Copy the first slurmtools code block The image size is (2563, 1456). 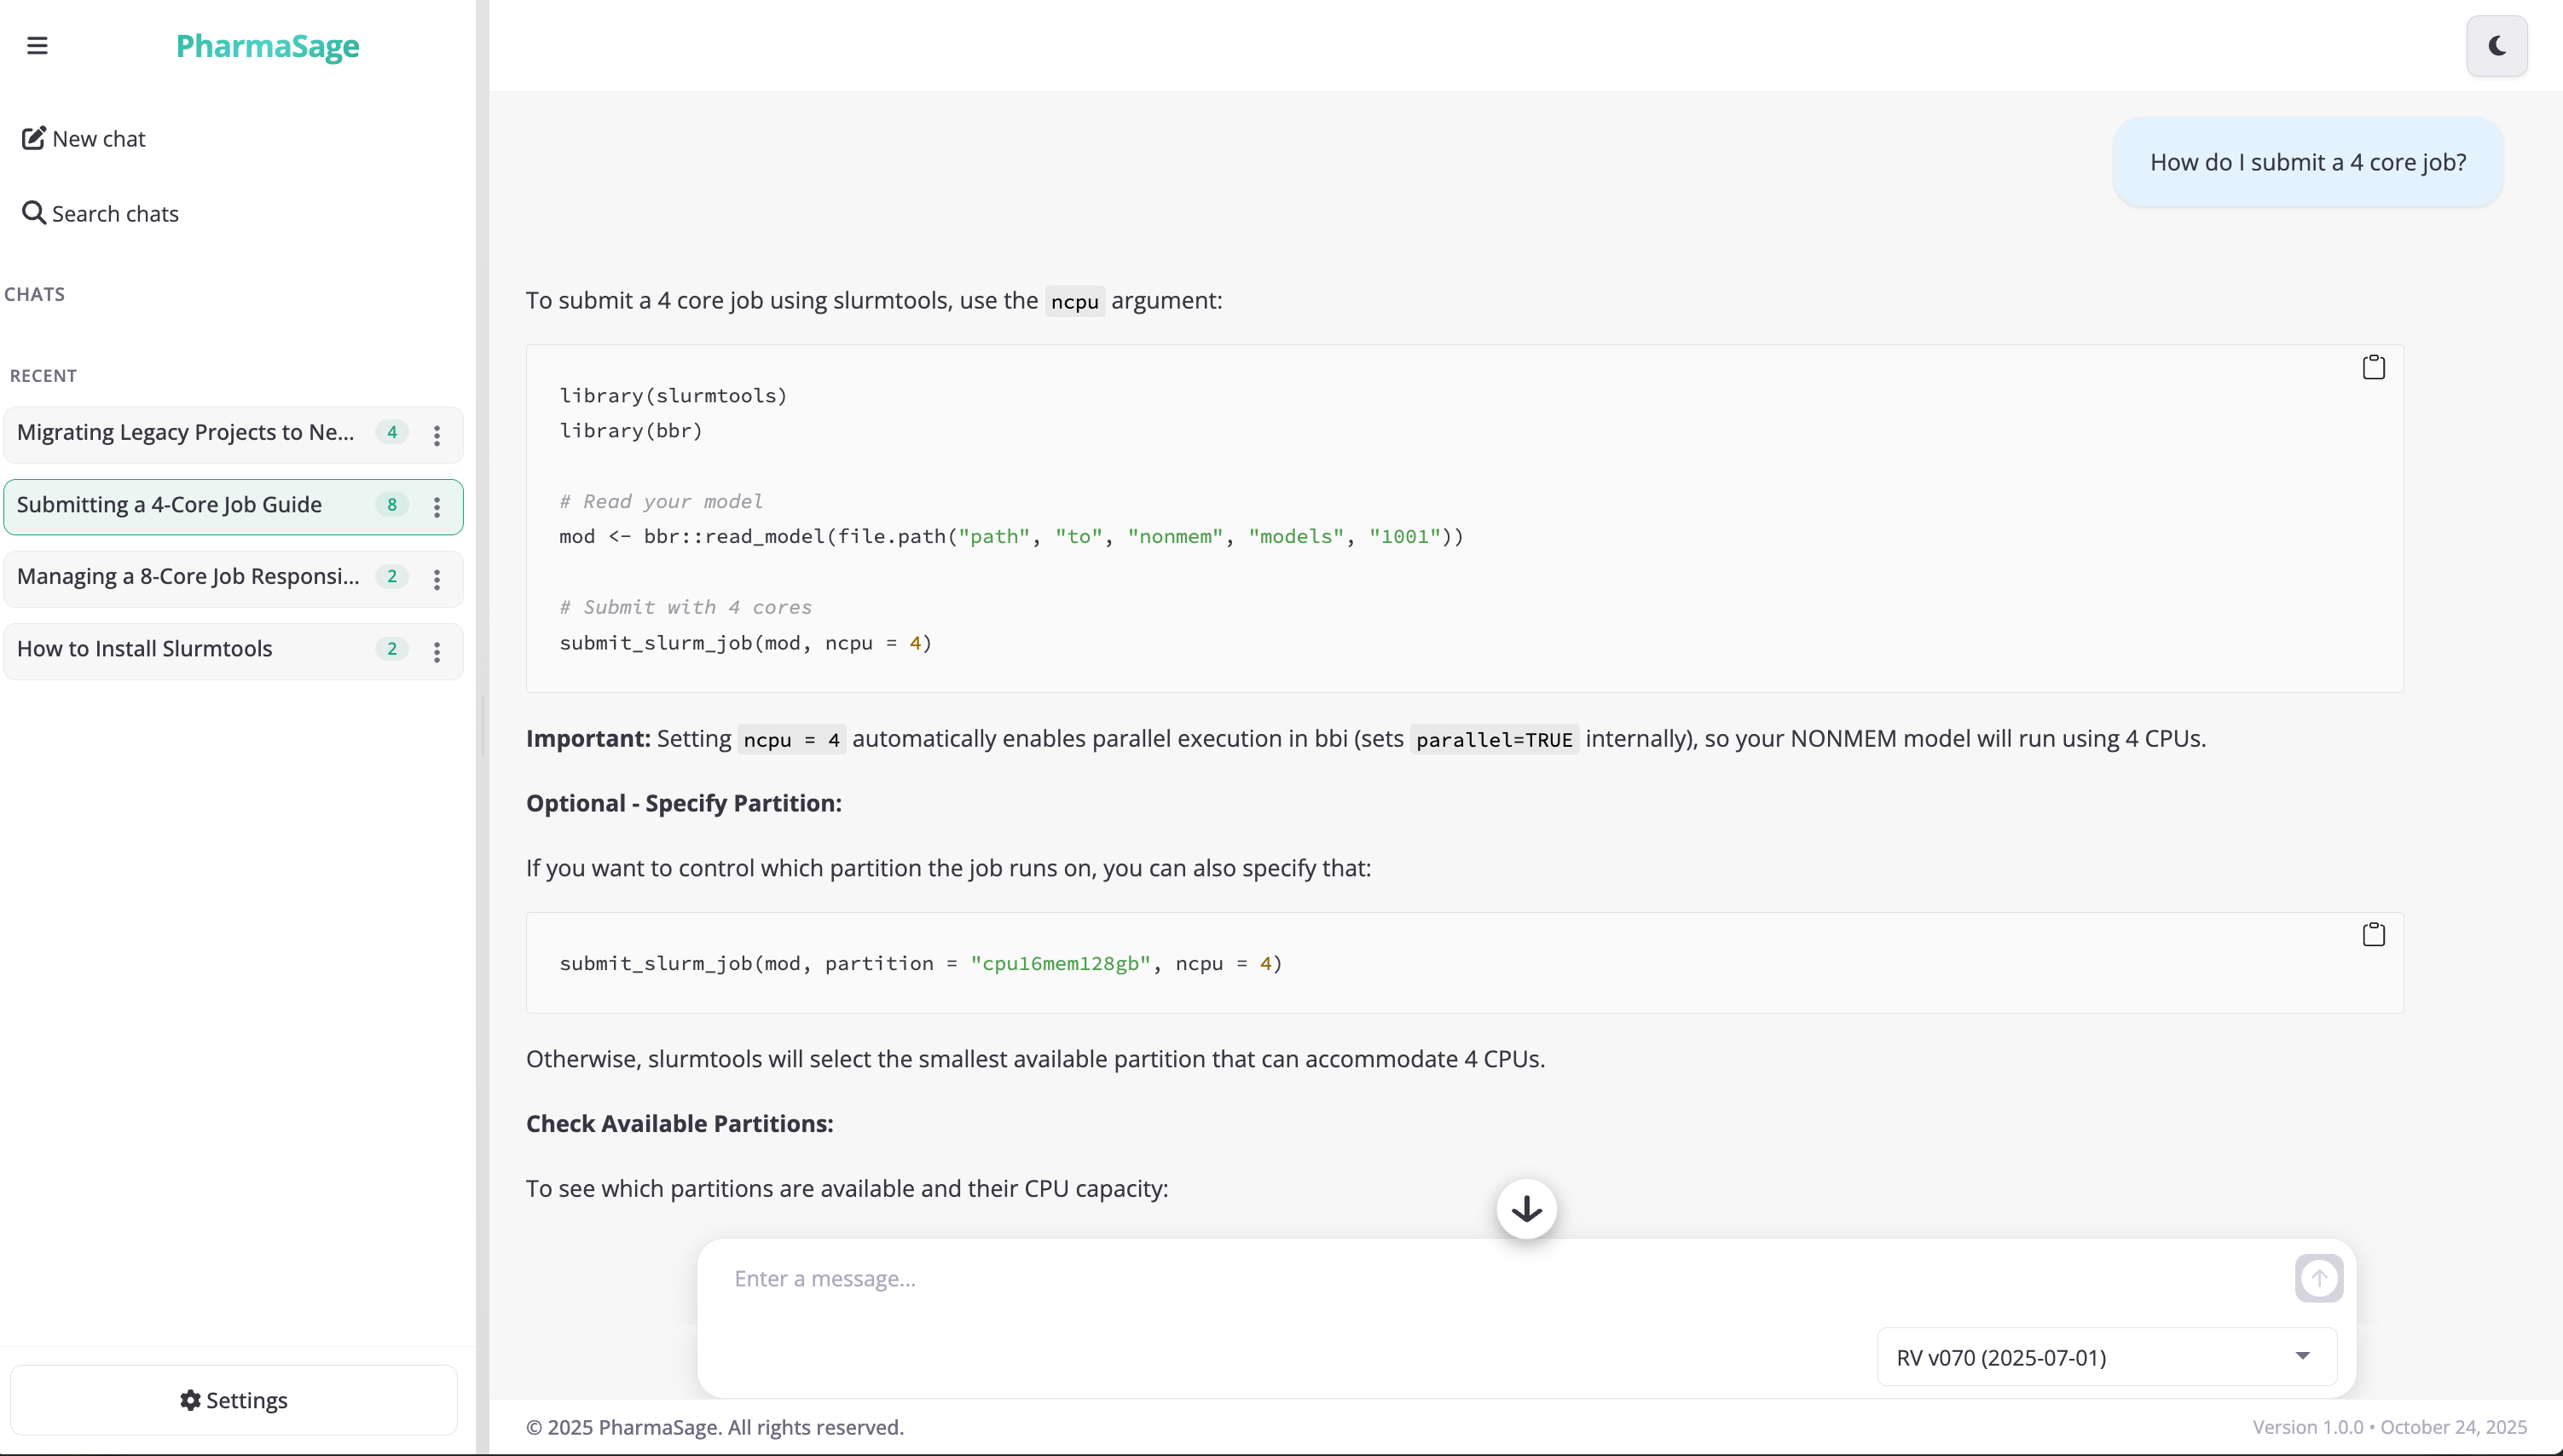[x=2373, y=367]
